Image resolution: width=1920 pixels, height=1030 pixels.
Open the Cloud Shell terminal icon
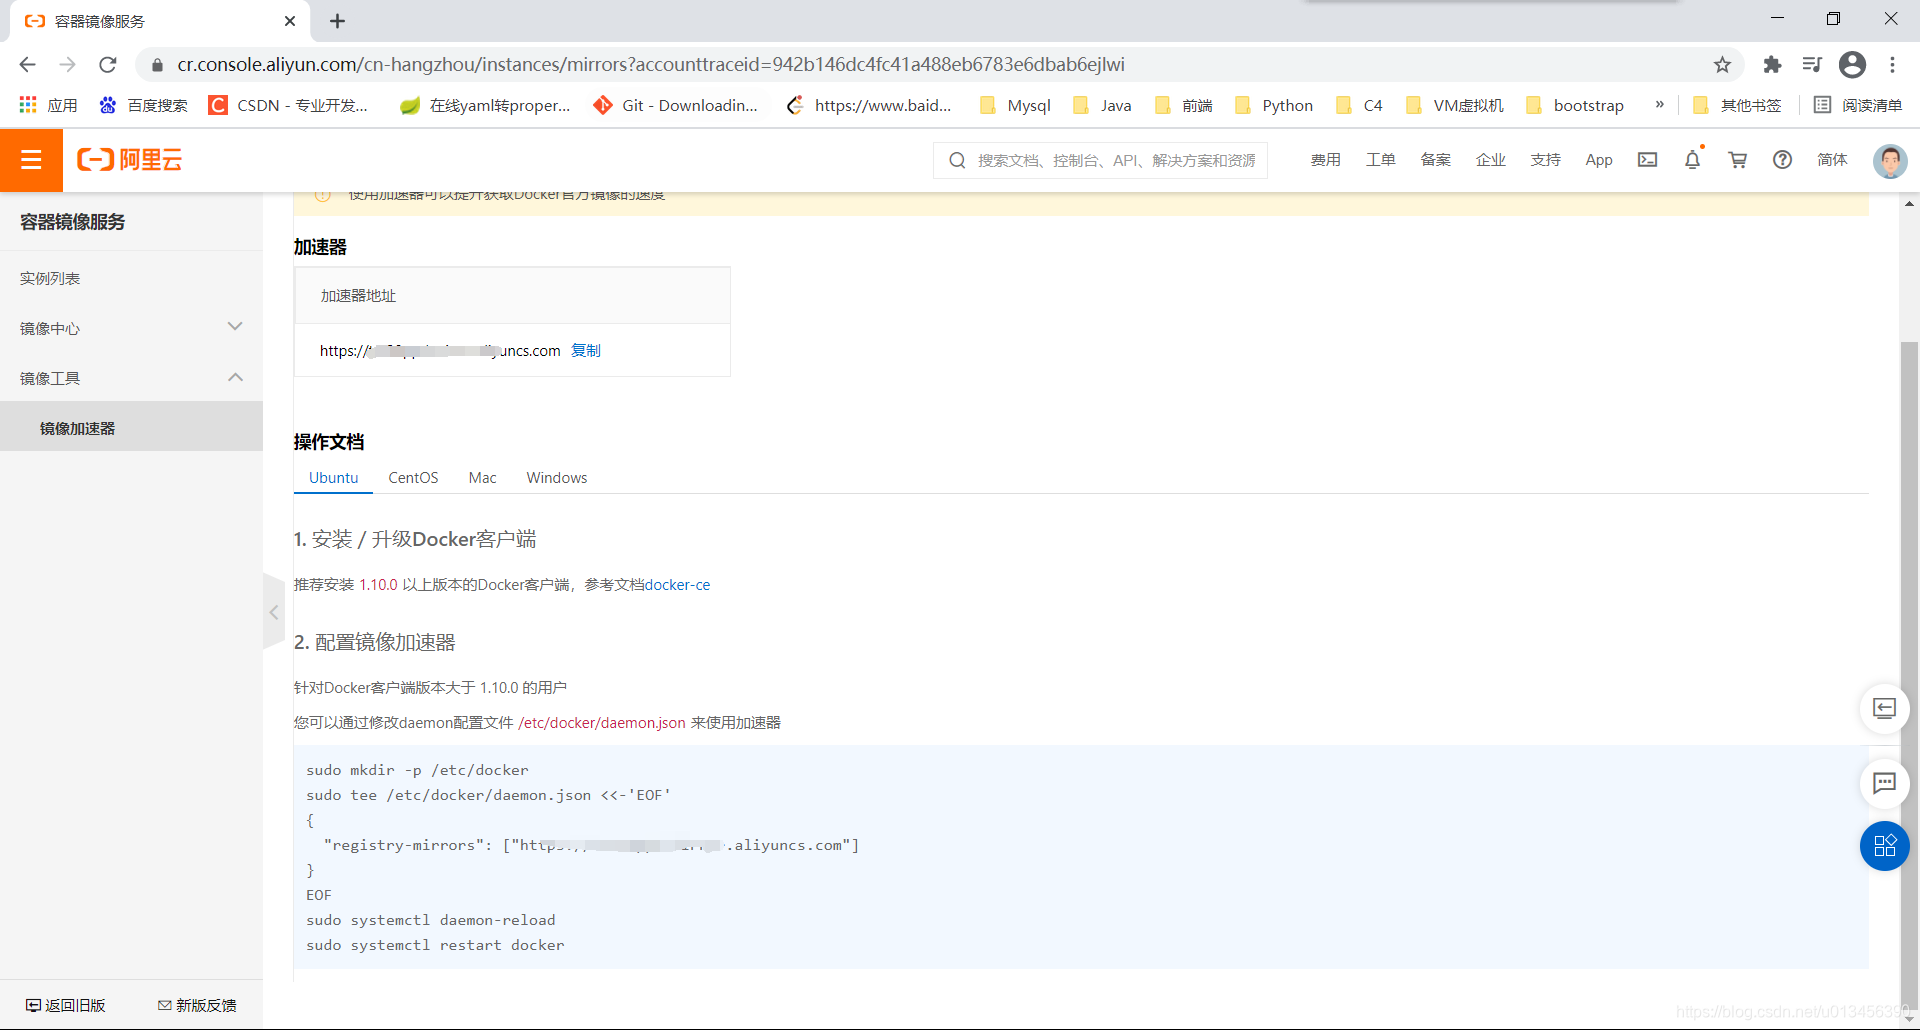[1647, 160]
